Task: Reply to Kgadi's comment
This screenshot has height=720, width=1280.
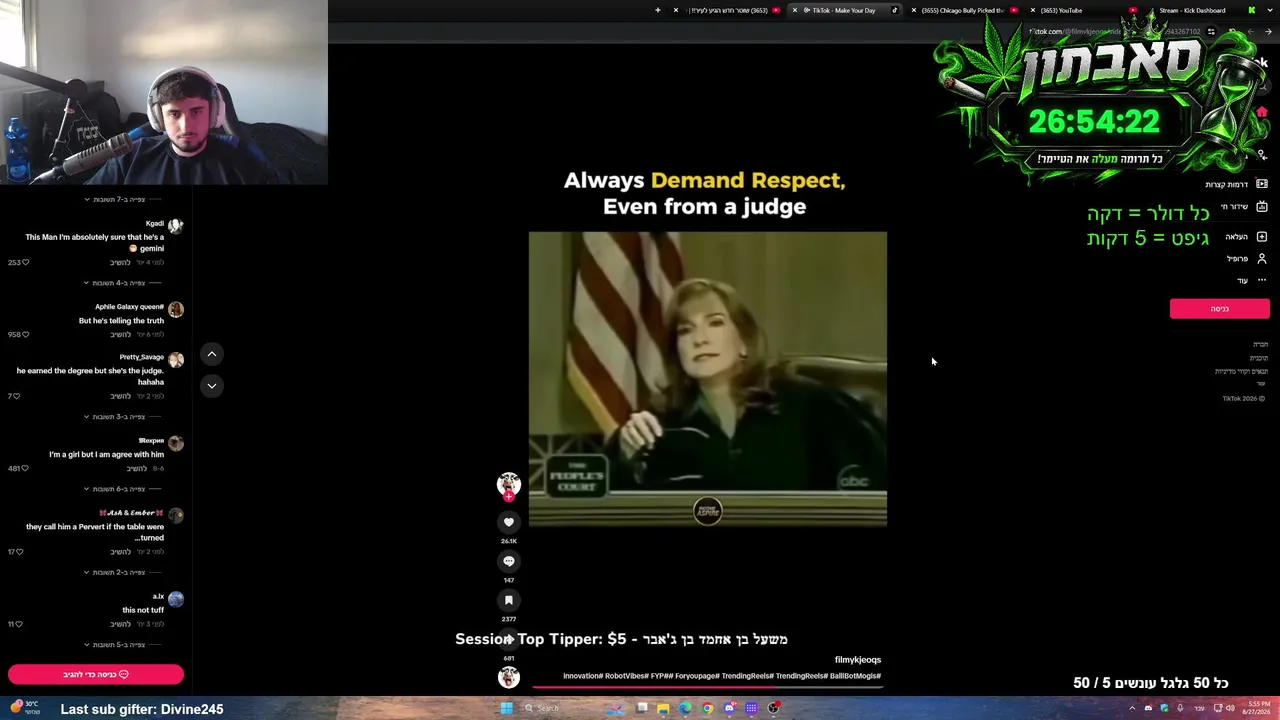Action: (x=120, y=262)
